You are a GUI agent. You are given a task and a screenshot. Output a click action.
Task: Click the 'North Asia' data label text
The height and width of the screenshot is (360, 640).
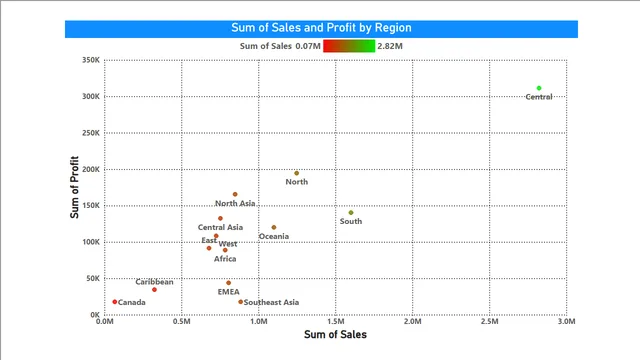click(x=235, y=203)
